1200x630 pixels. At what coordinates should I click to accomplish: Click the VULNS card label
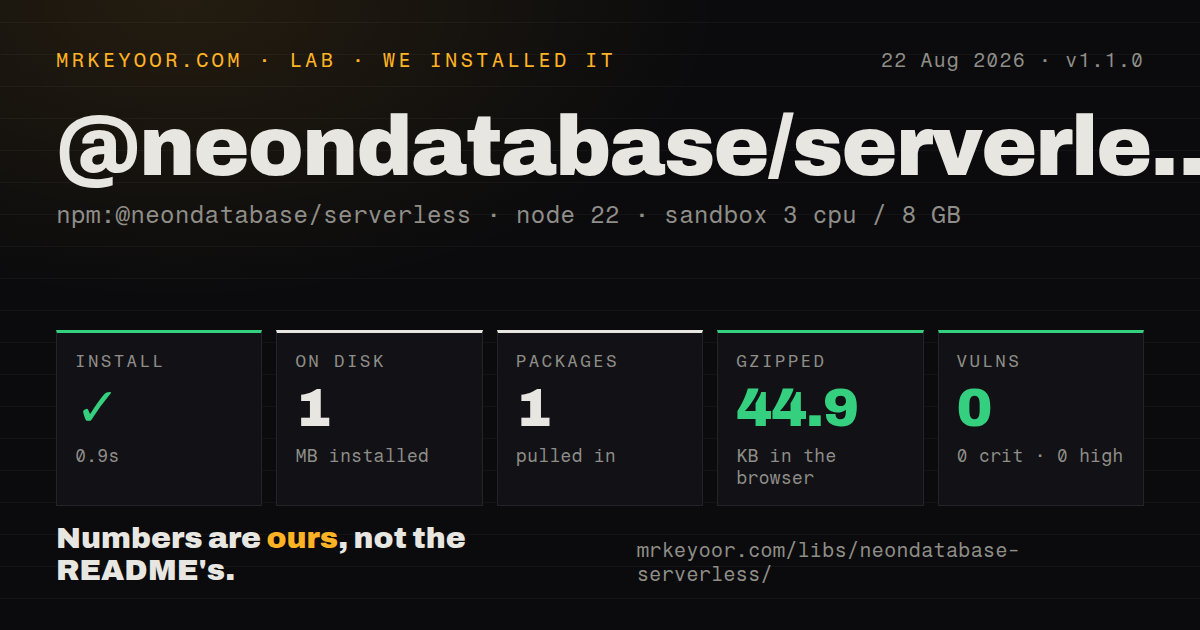click(x=988, y=361)
